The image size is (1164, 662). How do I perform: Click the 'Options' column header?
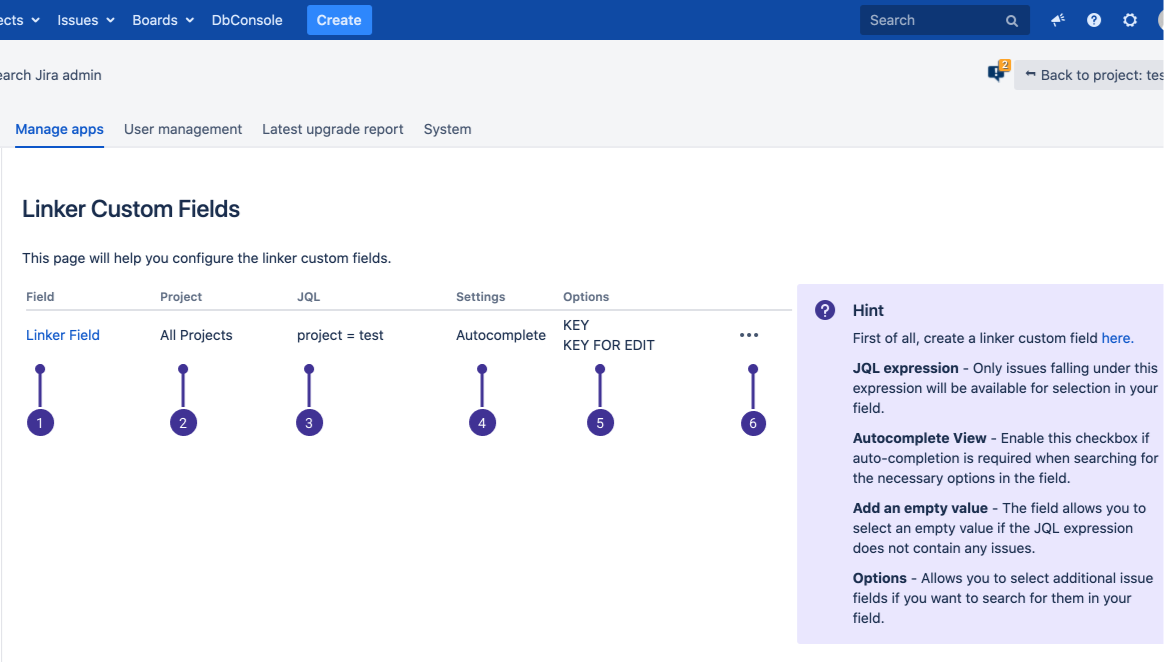tap(586, 296)
